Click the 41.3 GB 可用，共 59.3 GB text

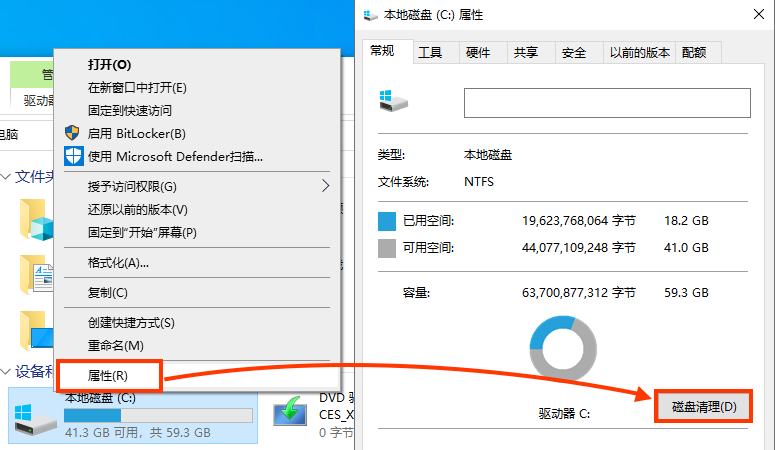pos(137,433)
